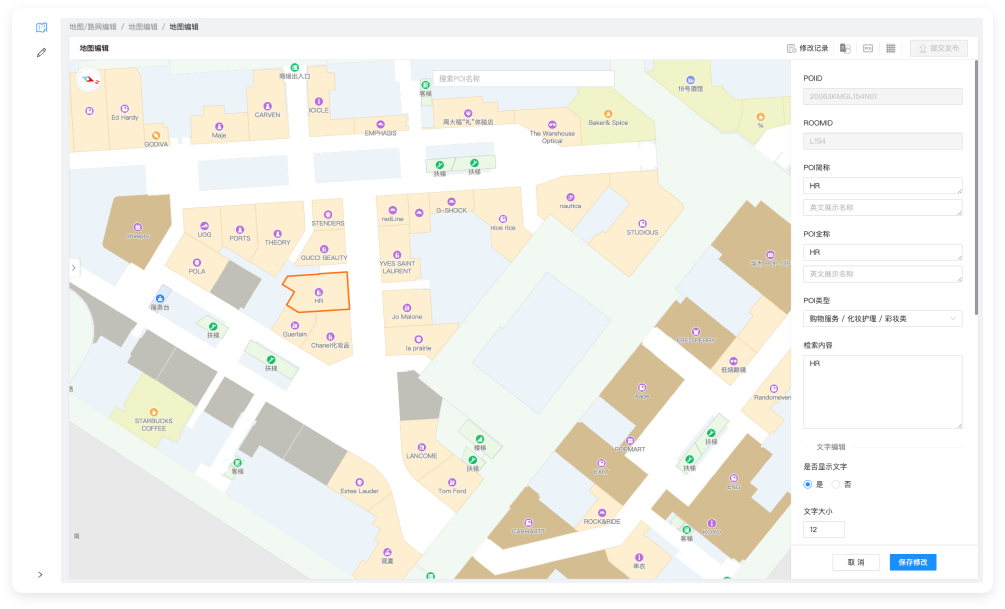Select the STARBUCKS COFFEE marker on map
The image size is (1005, 609).
click(x=153, y=412)
